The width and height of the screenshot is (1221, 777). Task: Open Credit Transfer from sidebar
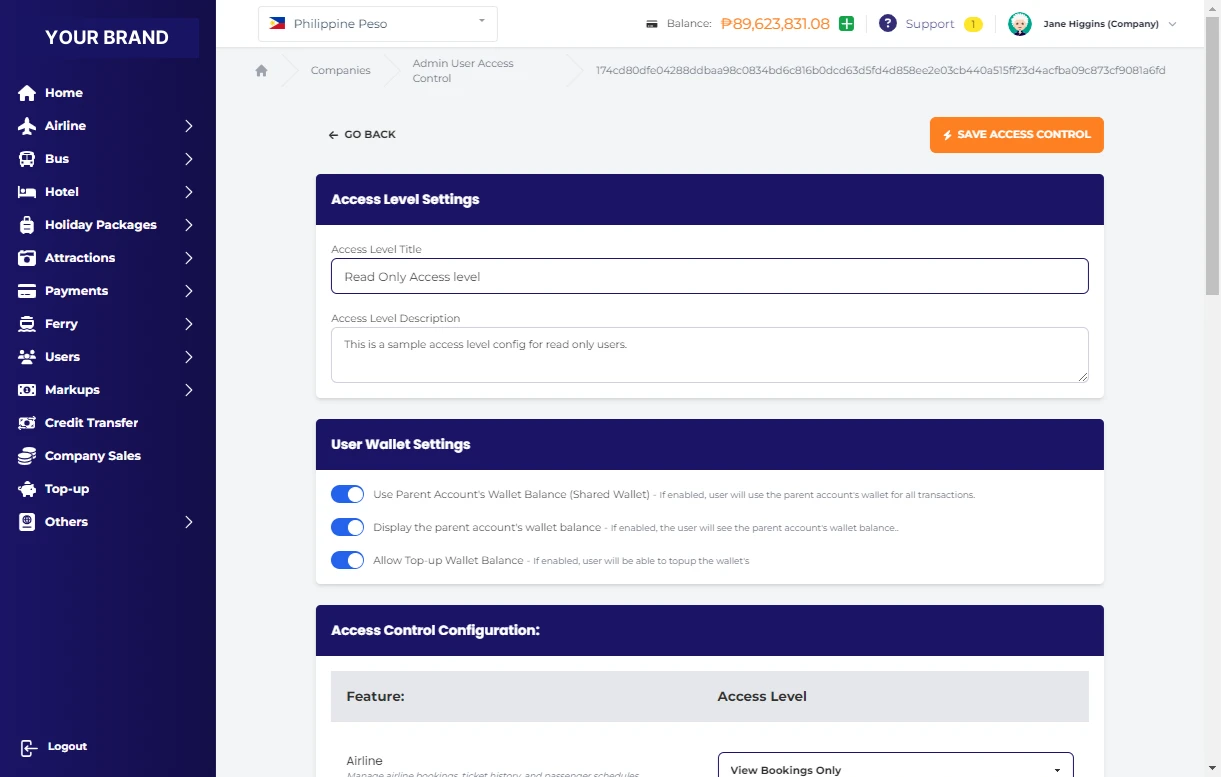(91, 423)
